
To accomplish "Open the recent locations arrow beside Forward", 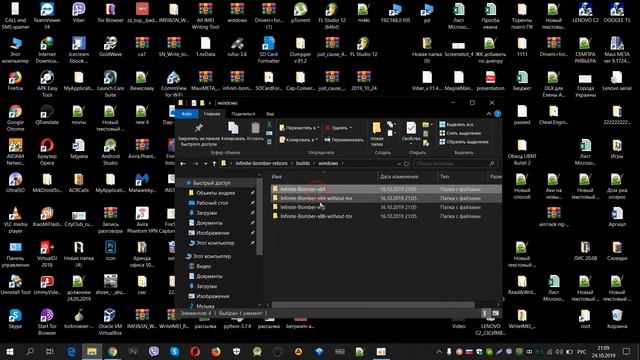I will pyautogui.click(x=205, y=164).
